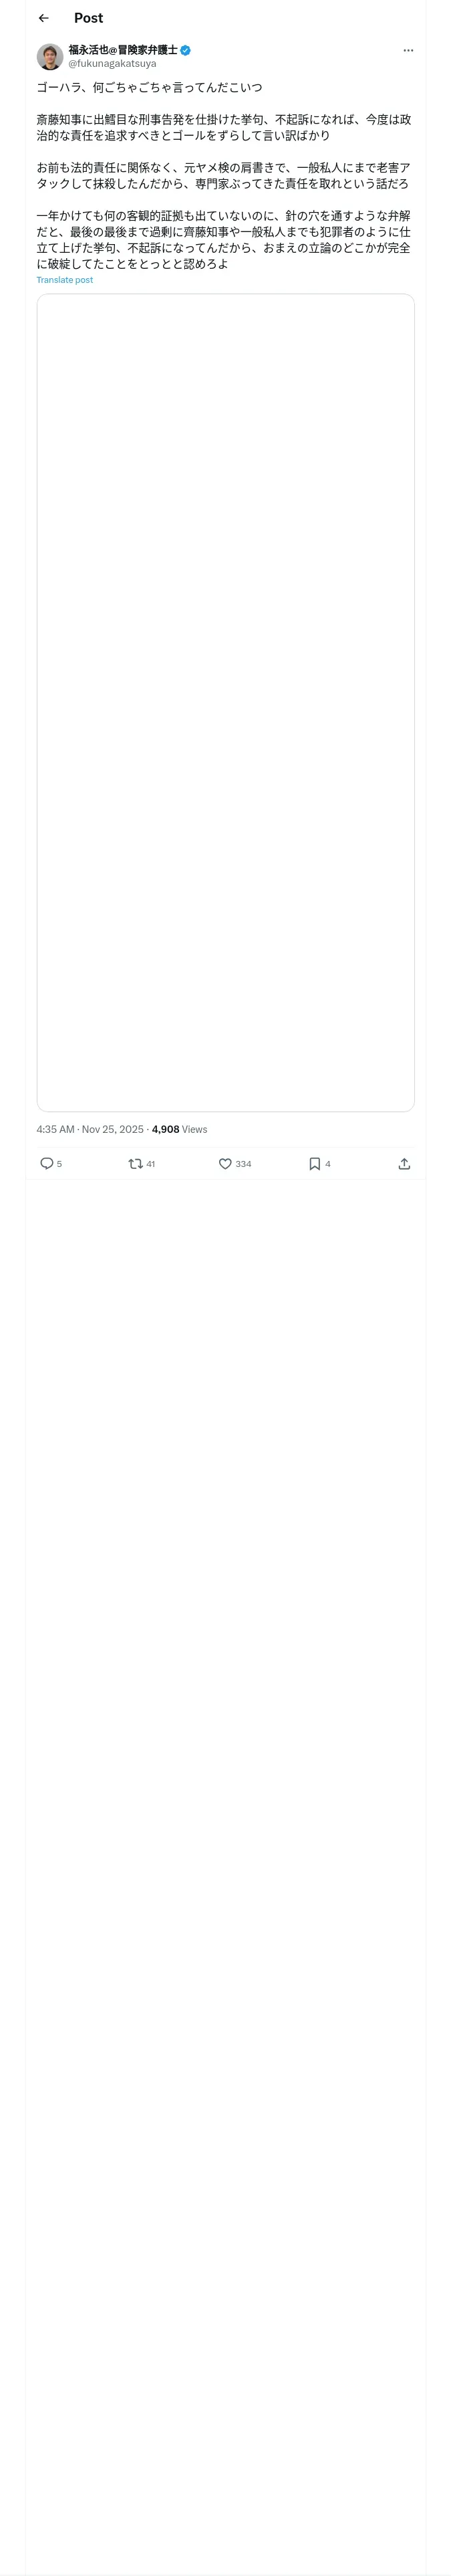Click the repost count 41

151,1164
